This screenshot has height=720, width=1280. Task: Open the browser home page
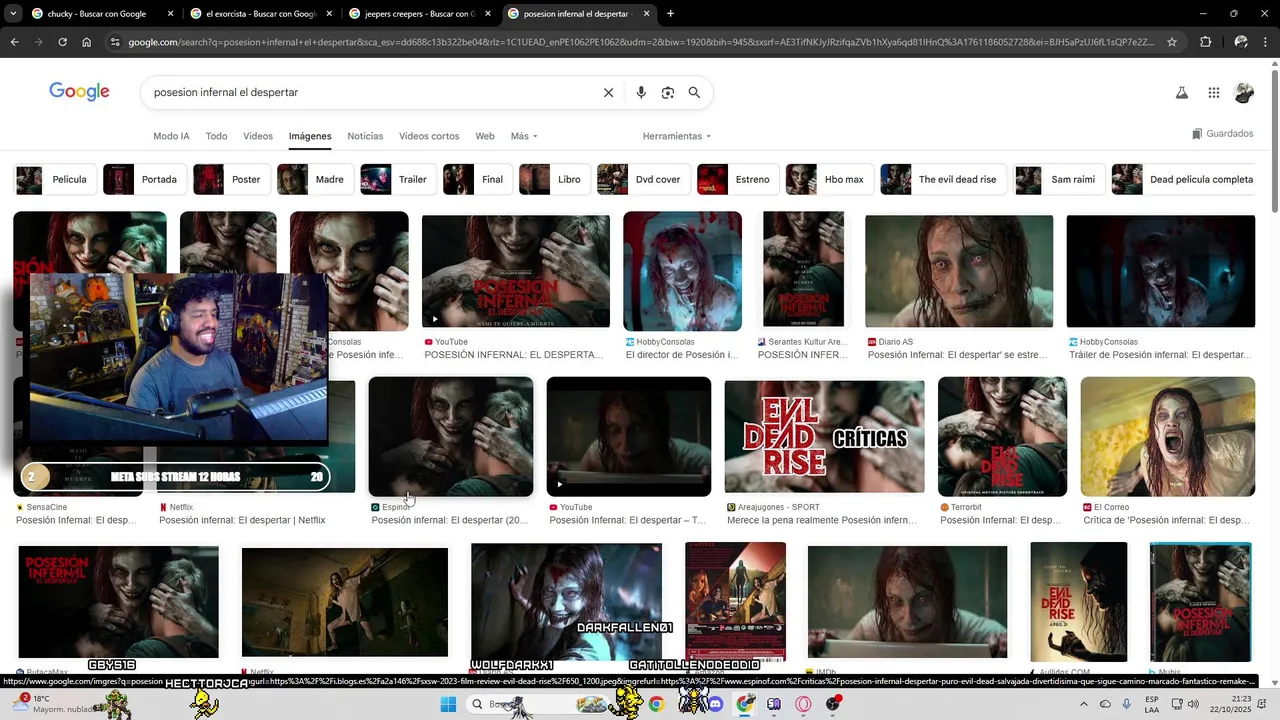[x=86, y=42]
